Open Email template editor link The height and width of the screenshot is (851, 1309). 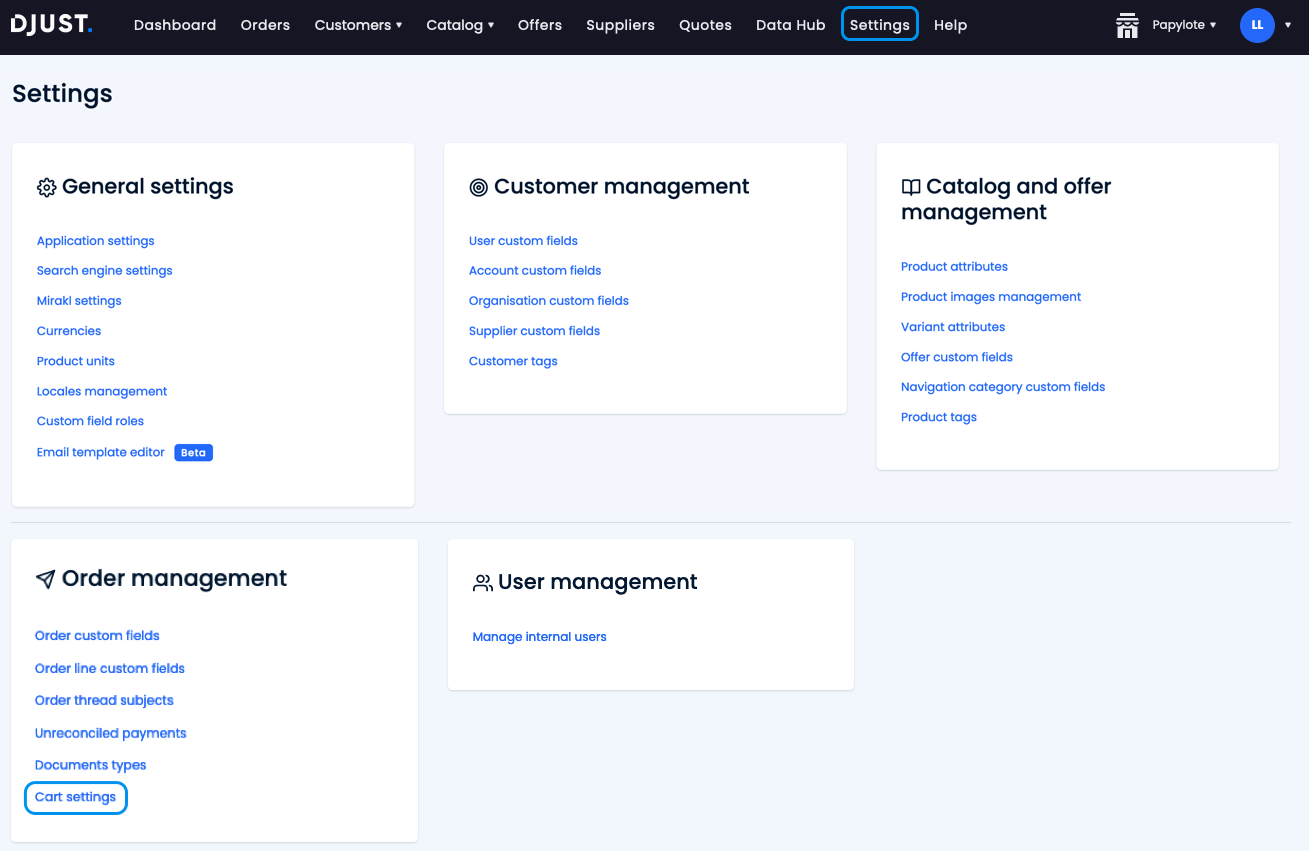101,452
